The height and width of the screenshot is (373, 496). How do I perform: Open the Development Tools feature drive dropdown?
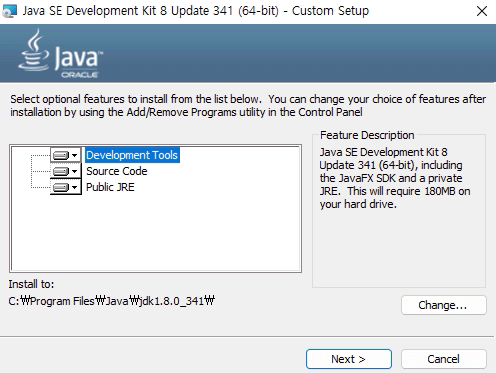[66, 155]
